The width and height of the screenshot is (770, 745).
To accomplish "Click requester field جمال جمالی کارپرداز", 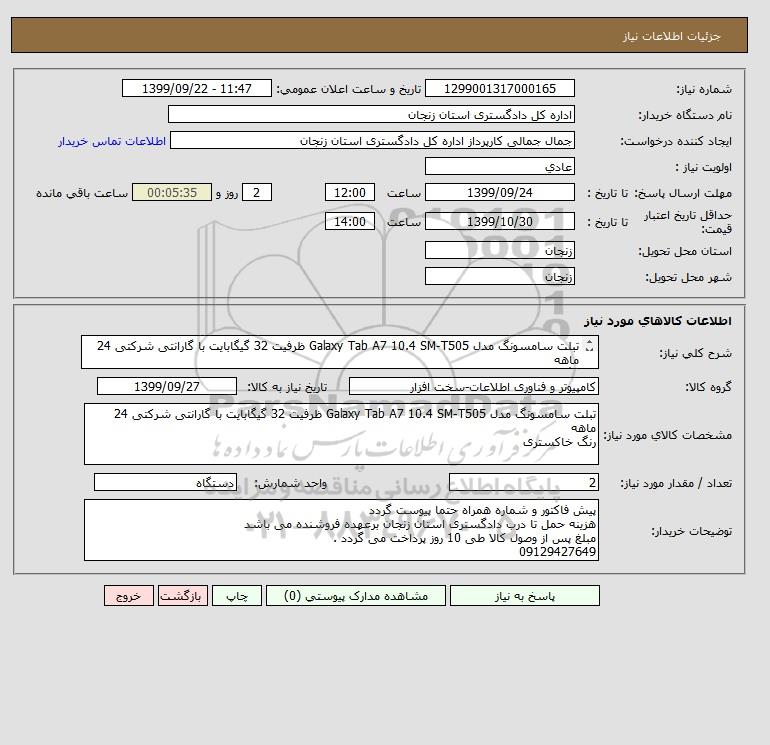I will [372, 140].
